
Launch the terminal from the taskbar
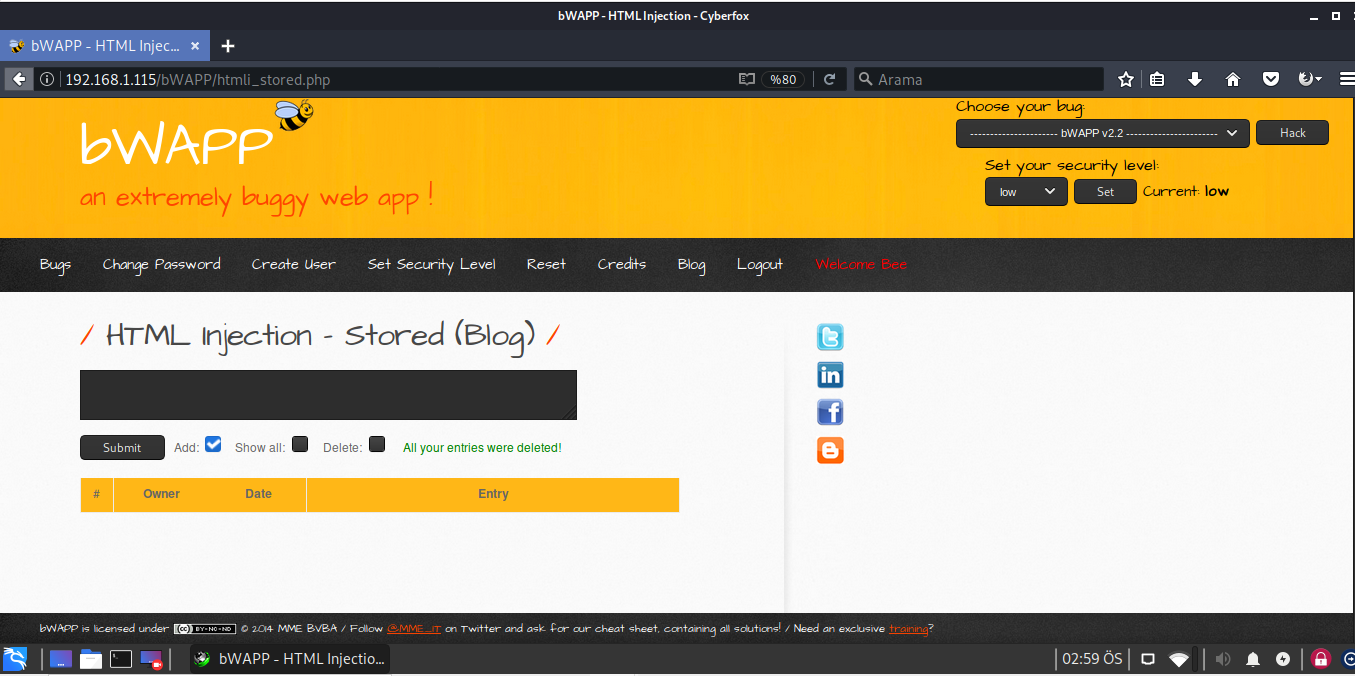tap(121, 659)
